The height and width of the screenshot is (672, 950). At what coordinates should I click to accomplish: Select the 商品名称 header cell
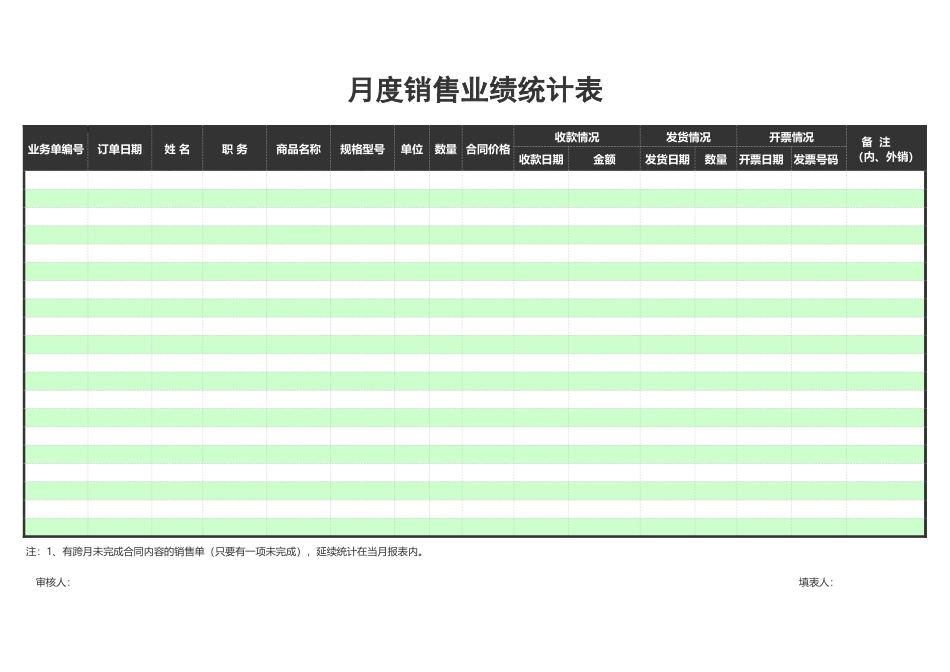tap(298, 148)
